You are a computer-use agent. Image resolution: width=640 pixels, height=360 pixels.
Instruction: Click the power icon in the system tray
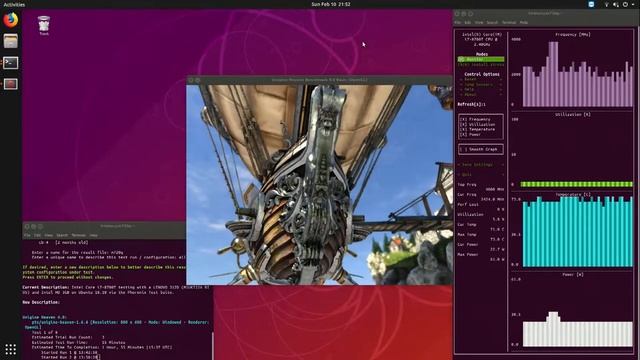[625, 4]
